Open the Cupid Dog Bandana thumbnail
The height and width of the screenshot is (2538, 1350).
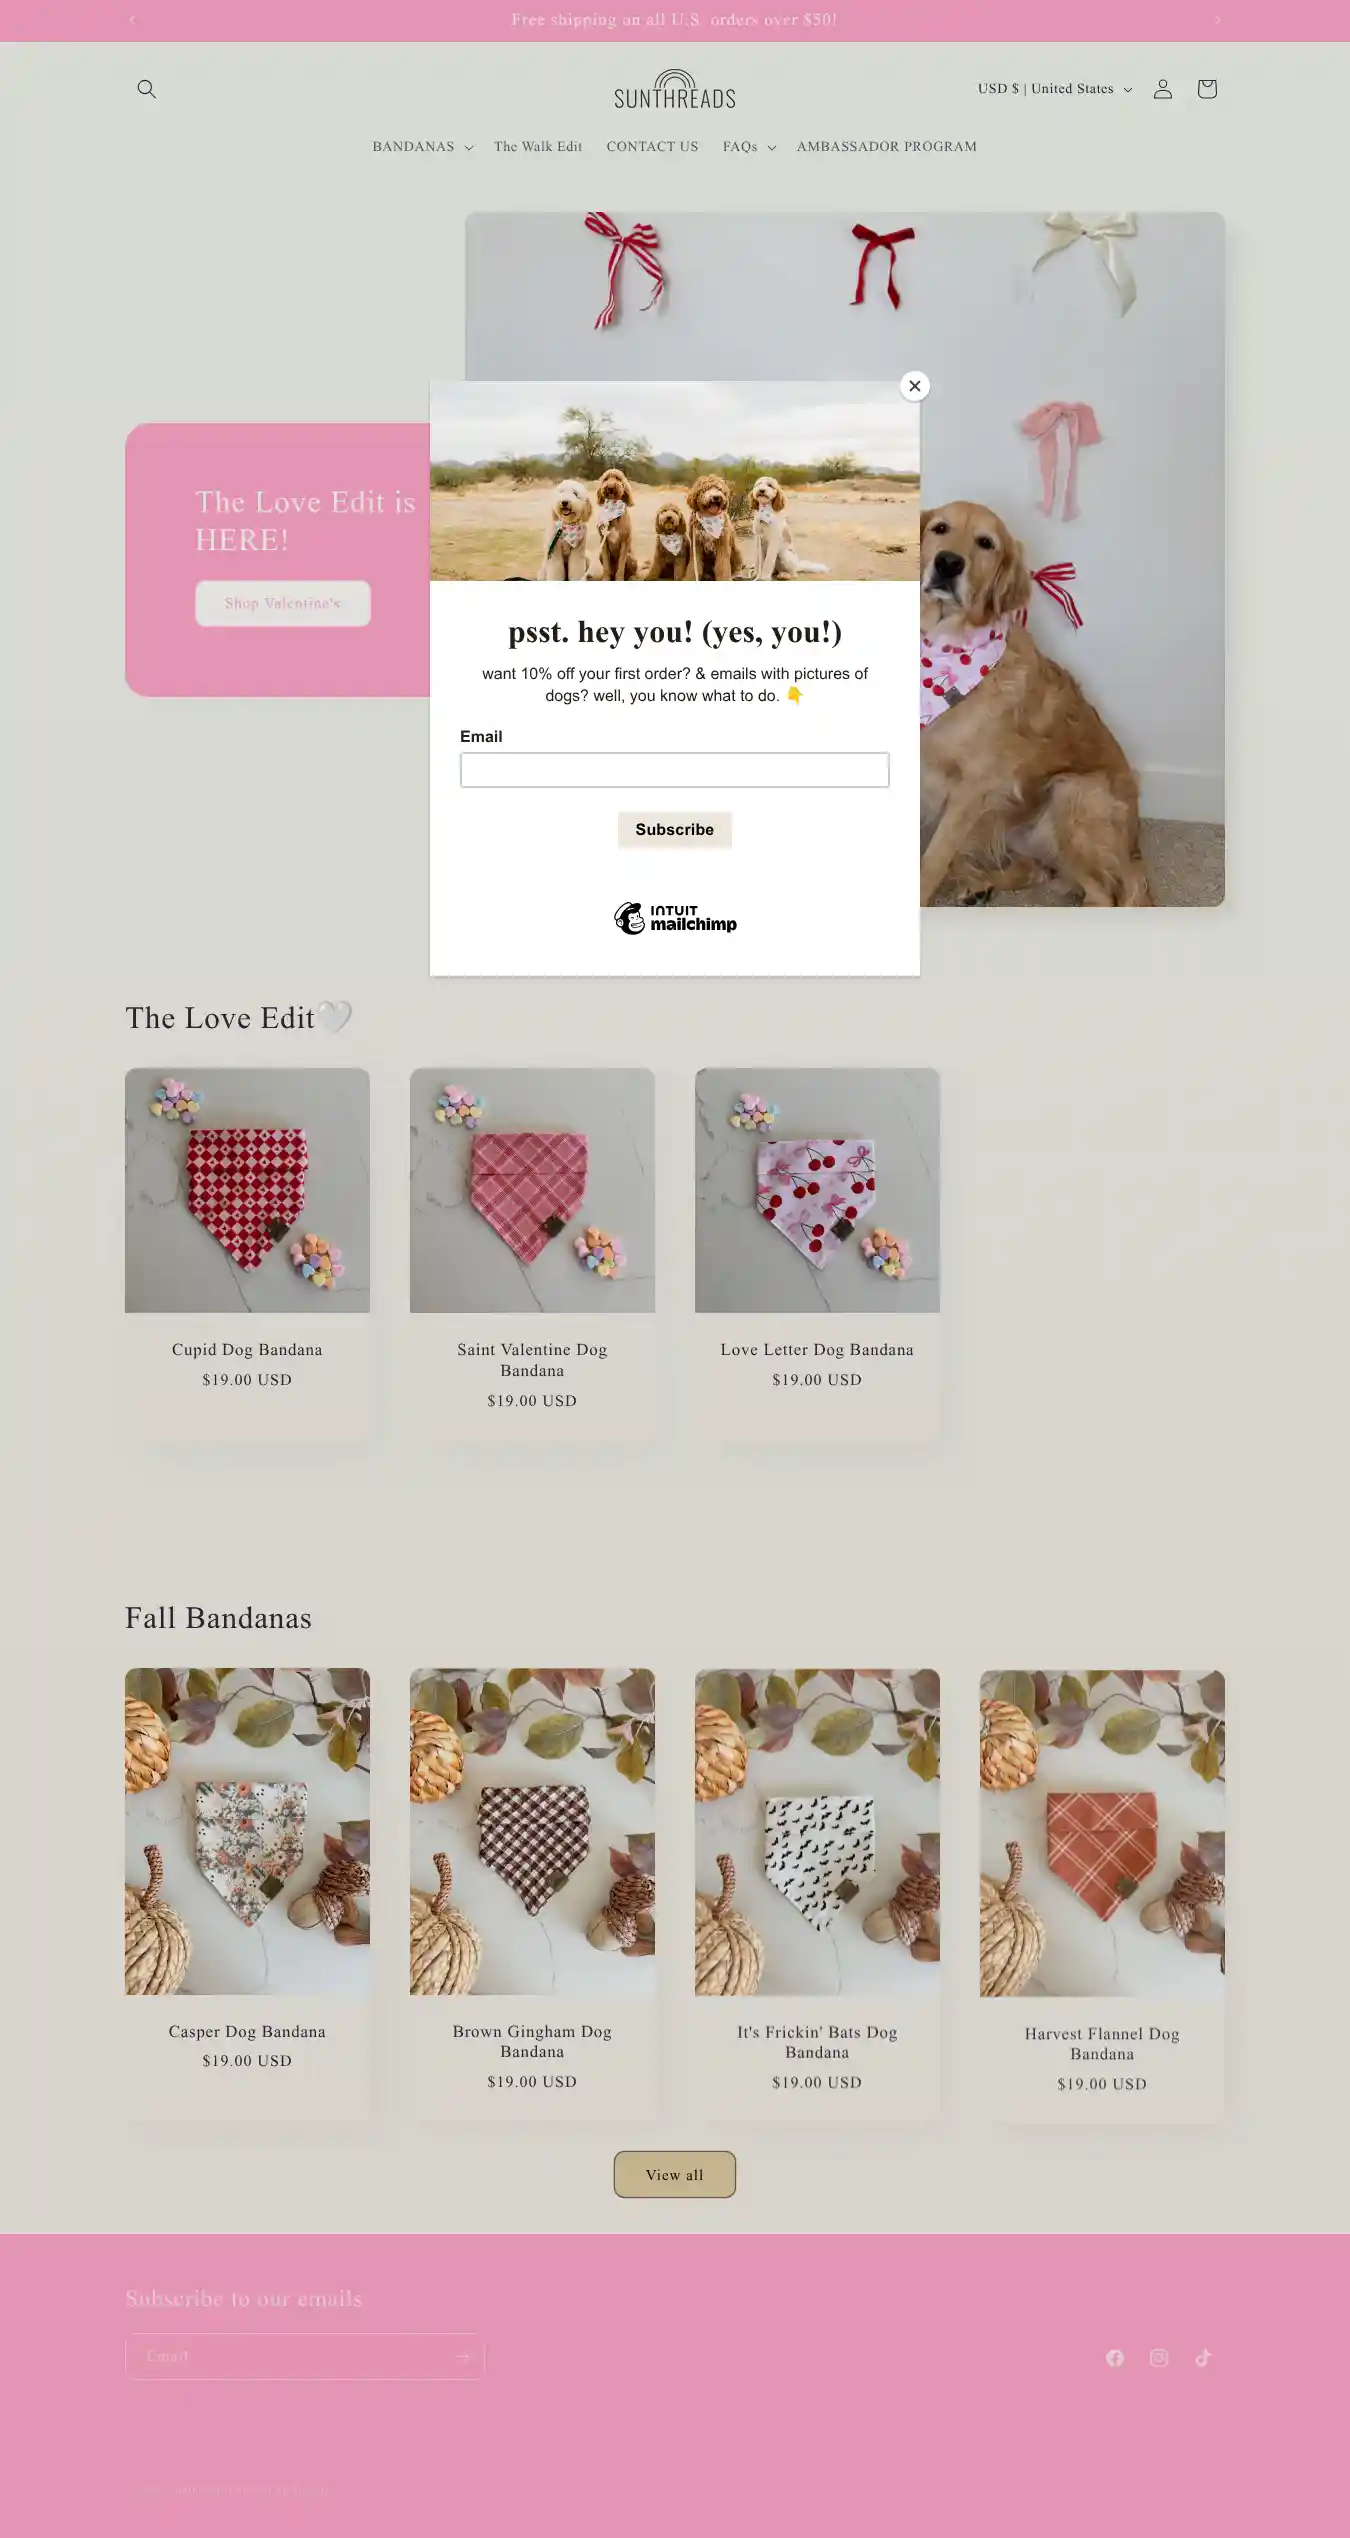click(x=247, y=1190)
